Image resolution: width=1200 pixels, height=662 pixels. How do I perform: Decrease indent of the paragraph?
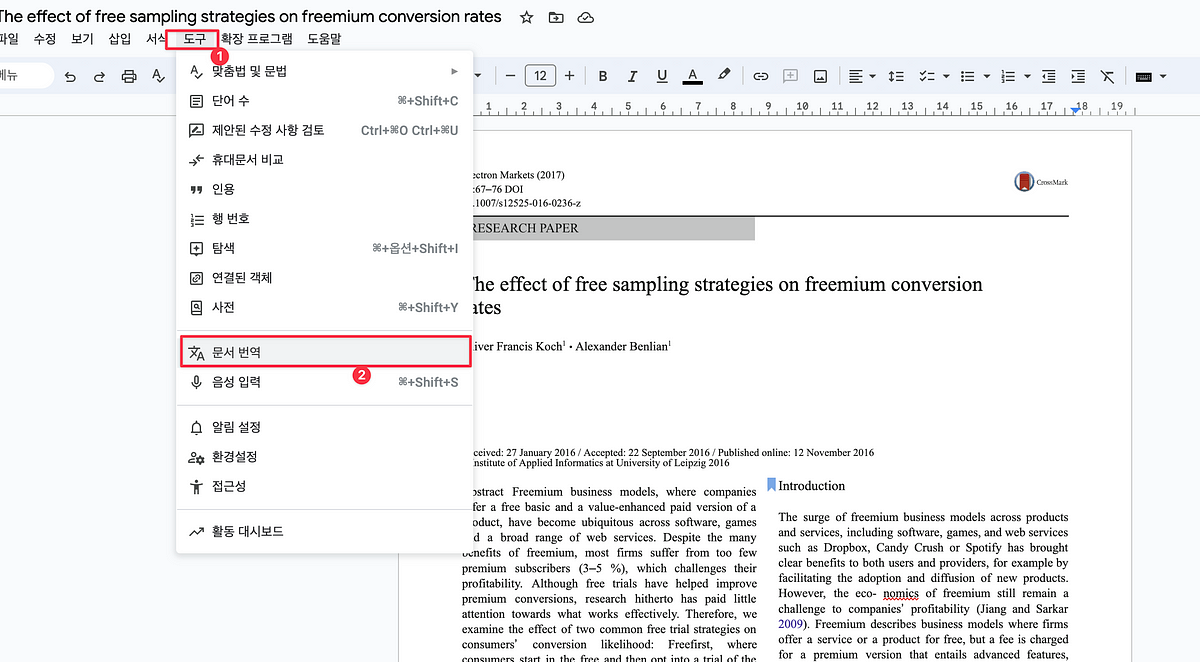point(1048,76)
